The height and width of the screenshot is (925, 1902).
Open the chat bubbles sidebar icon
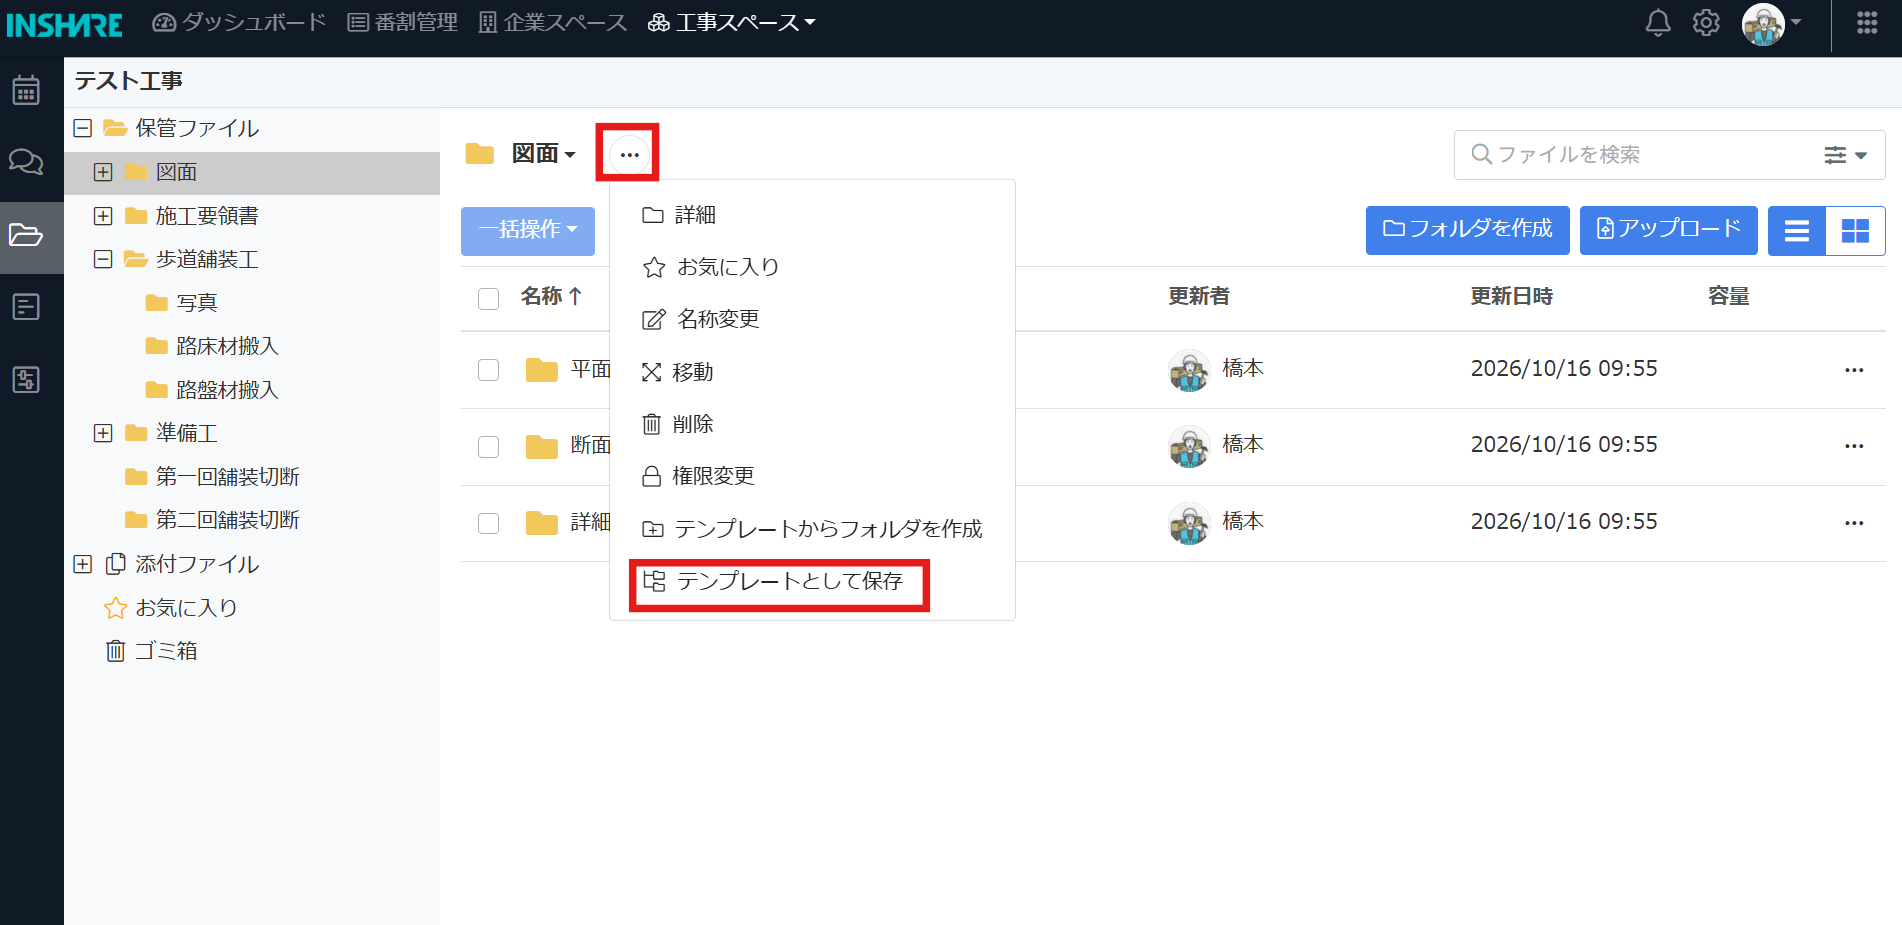(26, 161)
